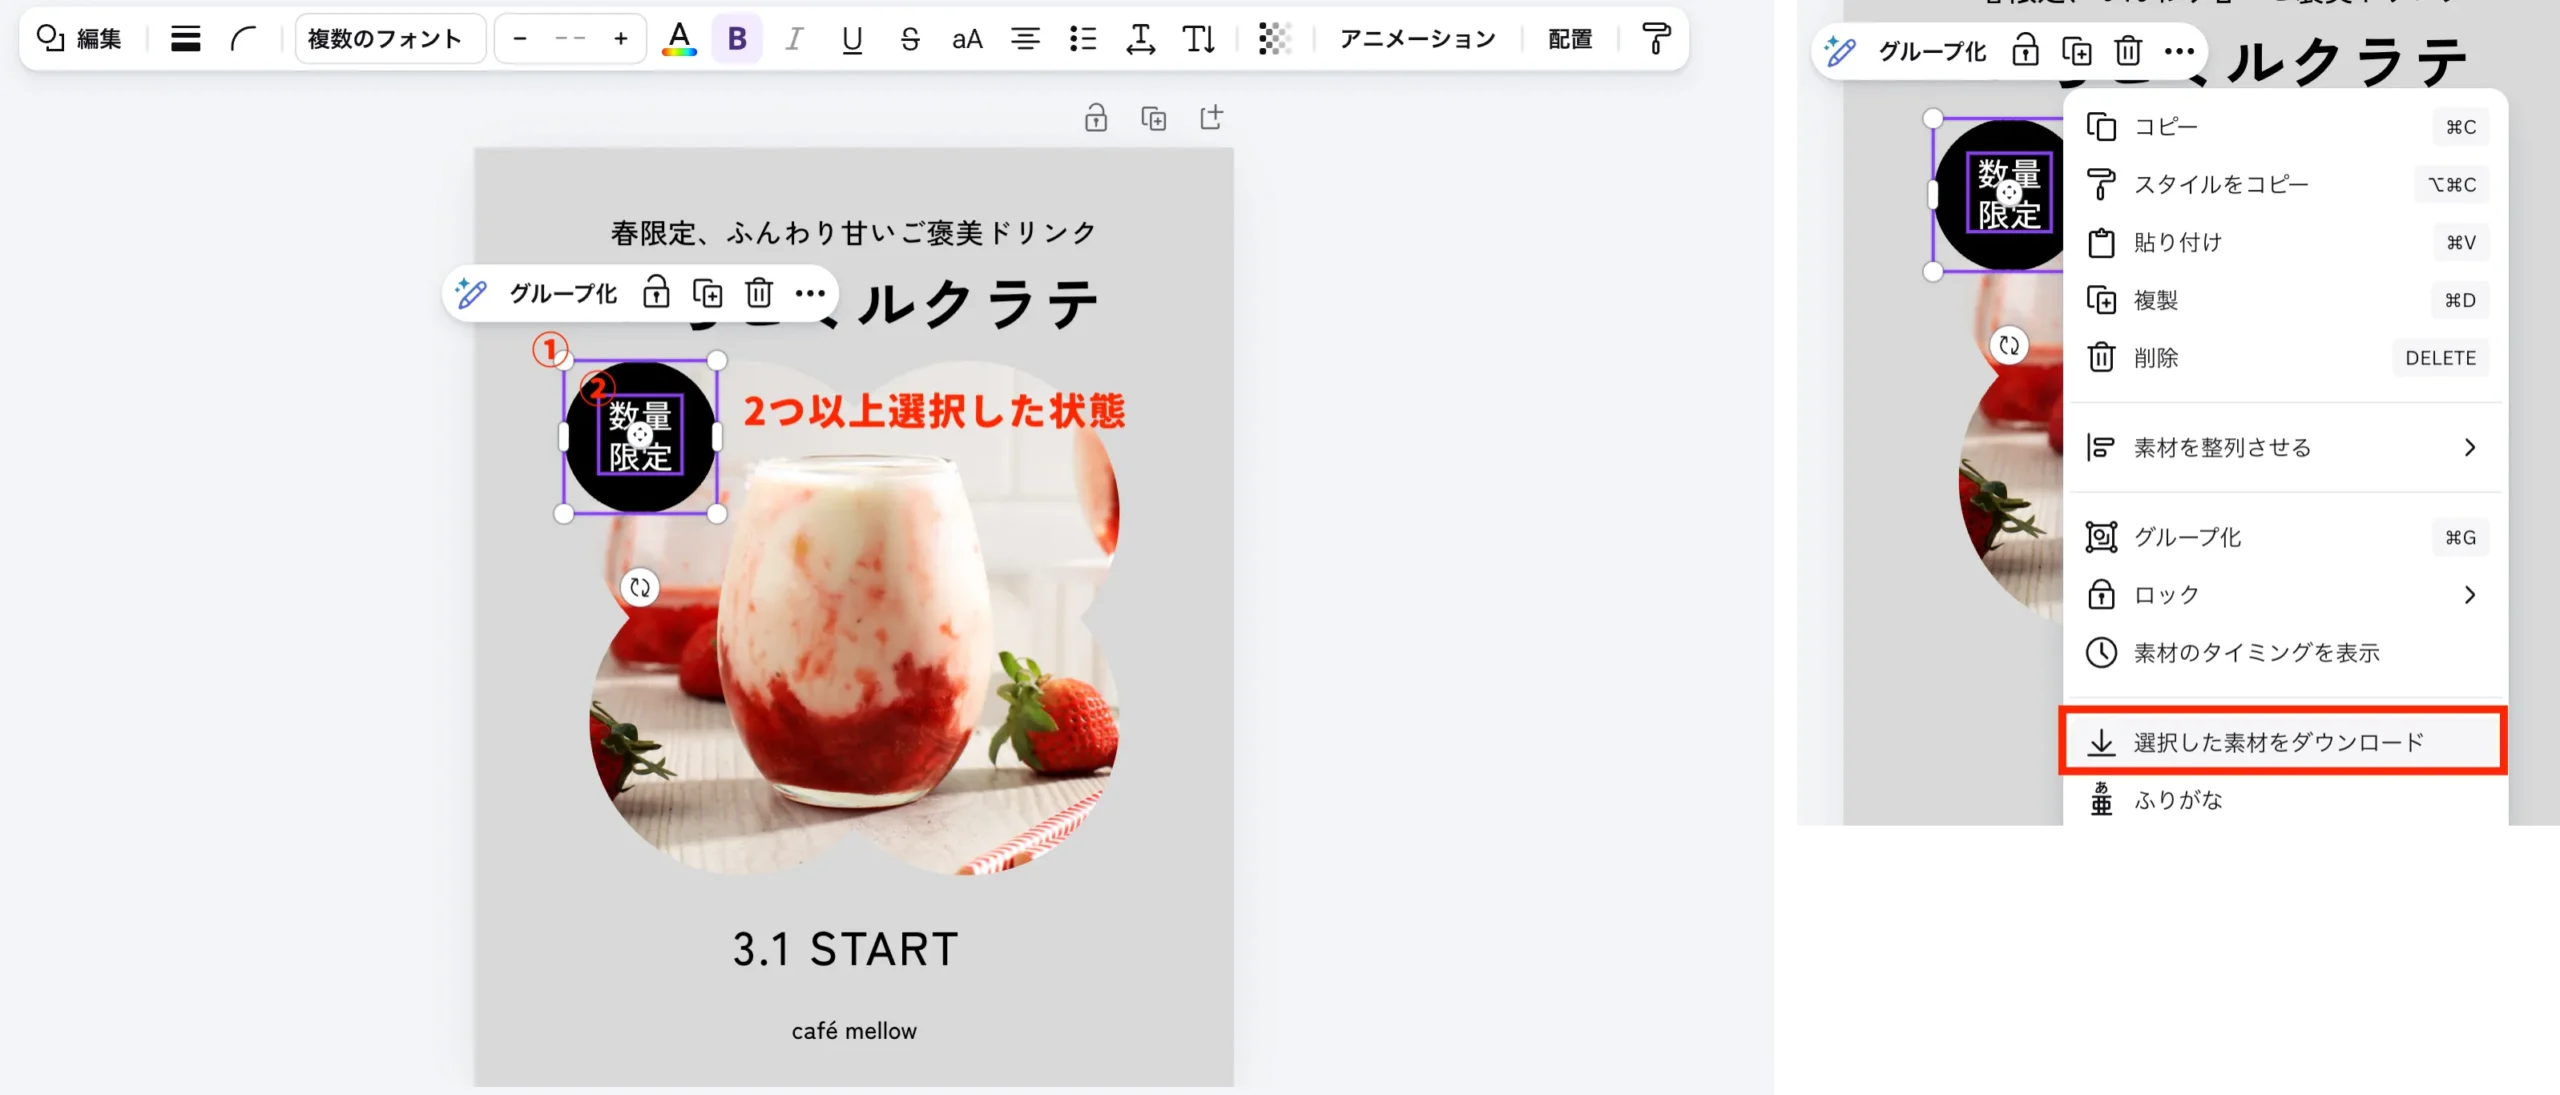Click the page lock icon above canvas
This screenshot has width=2560, height=1095.
[x=1096, y=118]
